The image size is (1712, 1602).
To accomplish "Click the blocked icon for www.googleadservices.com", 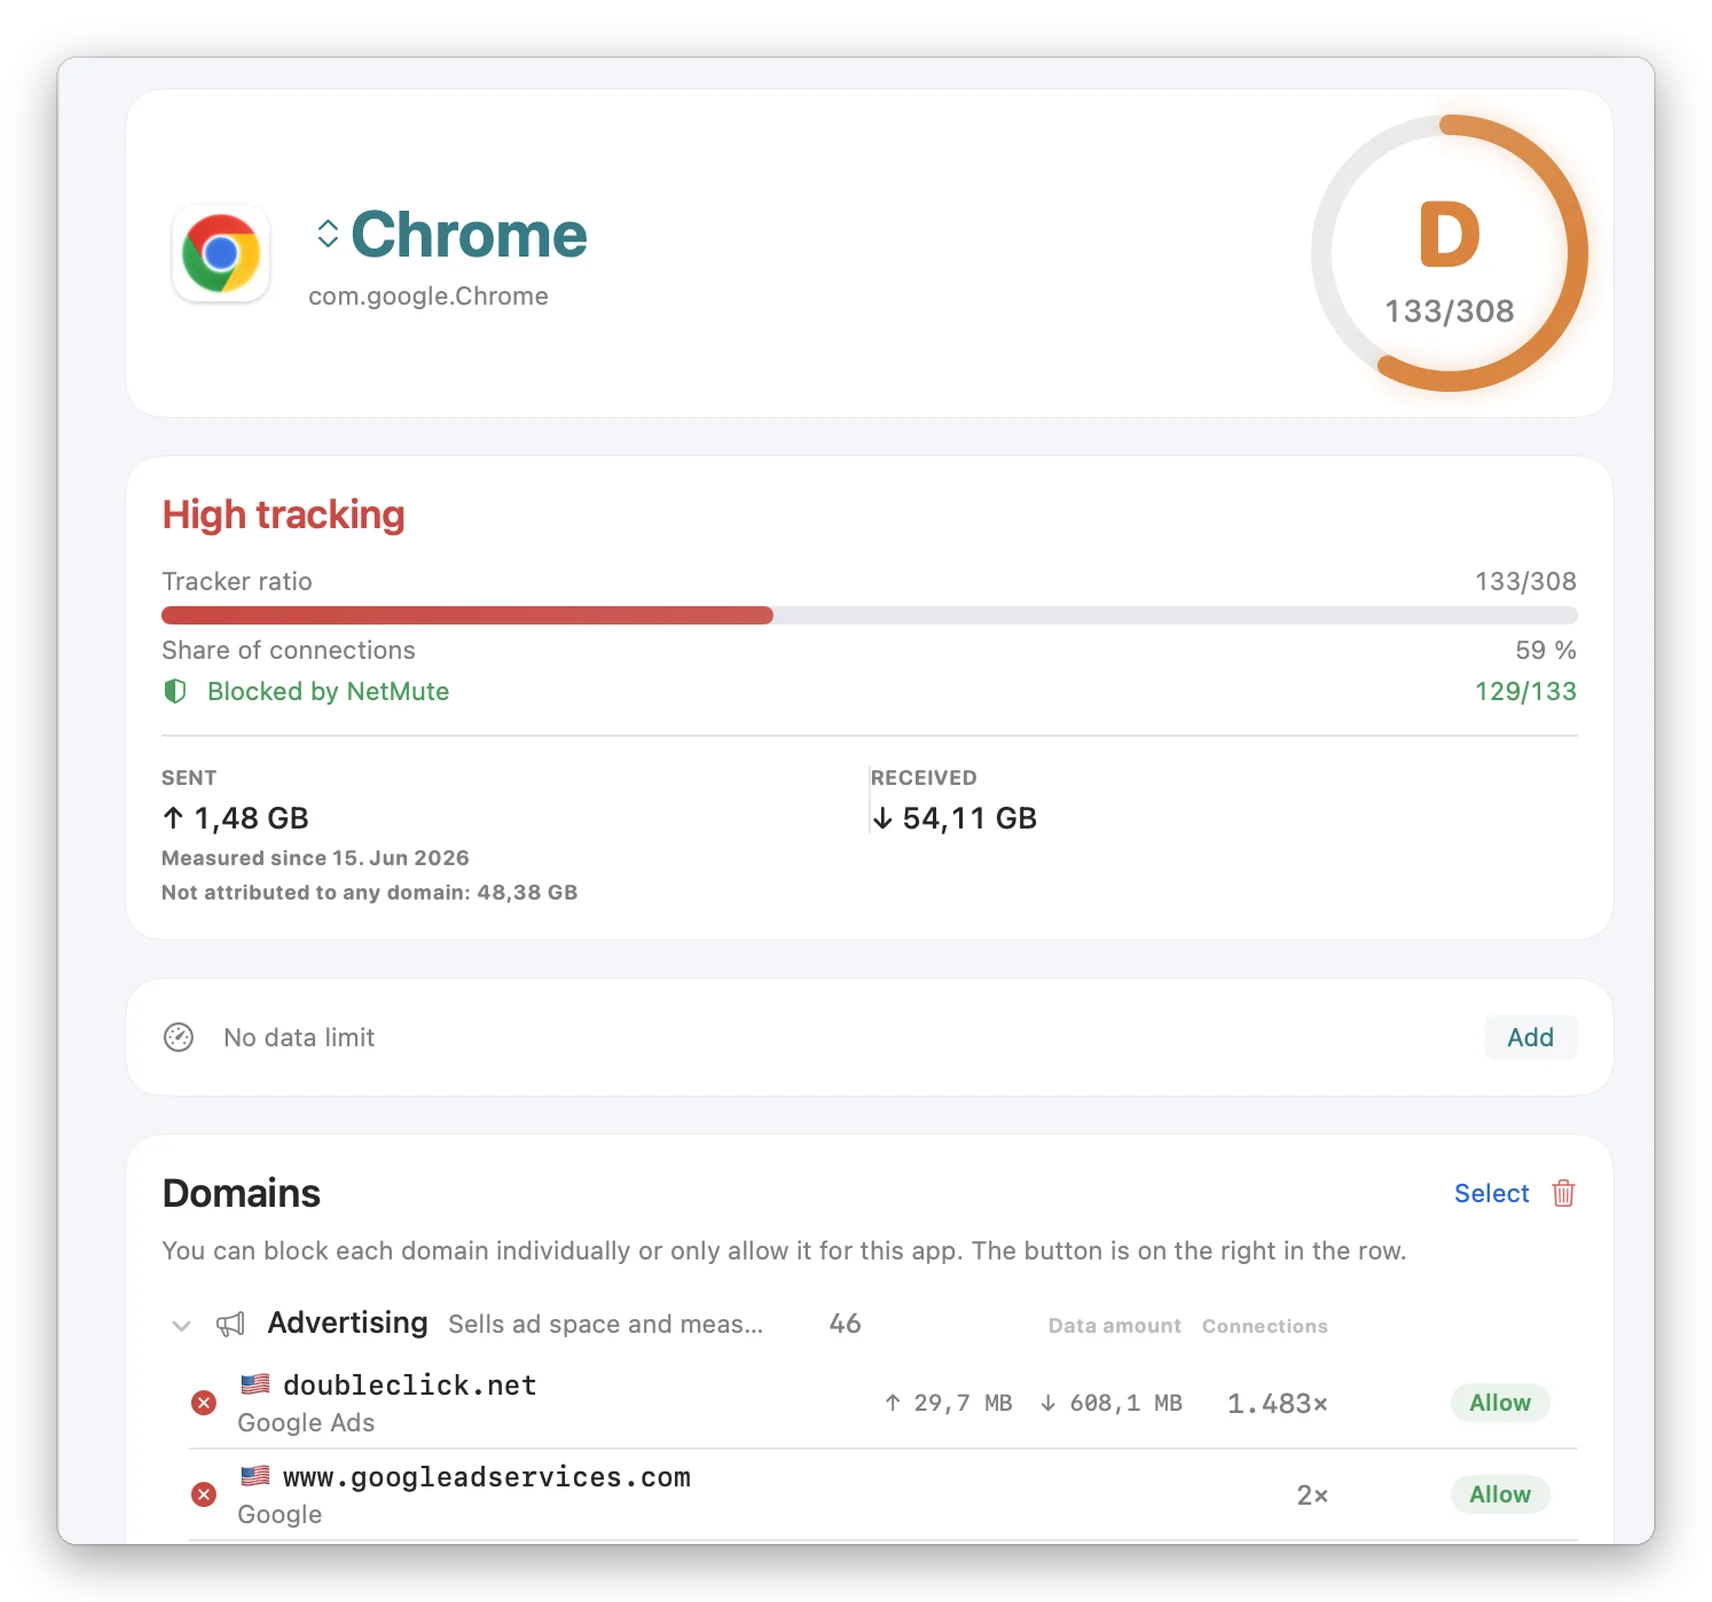I will click(x=204, y=1495).
